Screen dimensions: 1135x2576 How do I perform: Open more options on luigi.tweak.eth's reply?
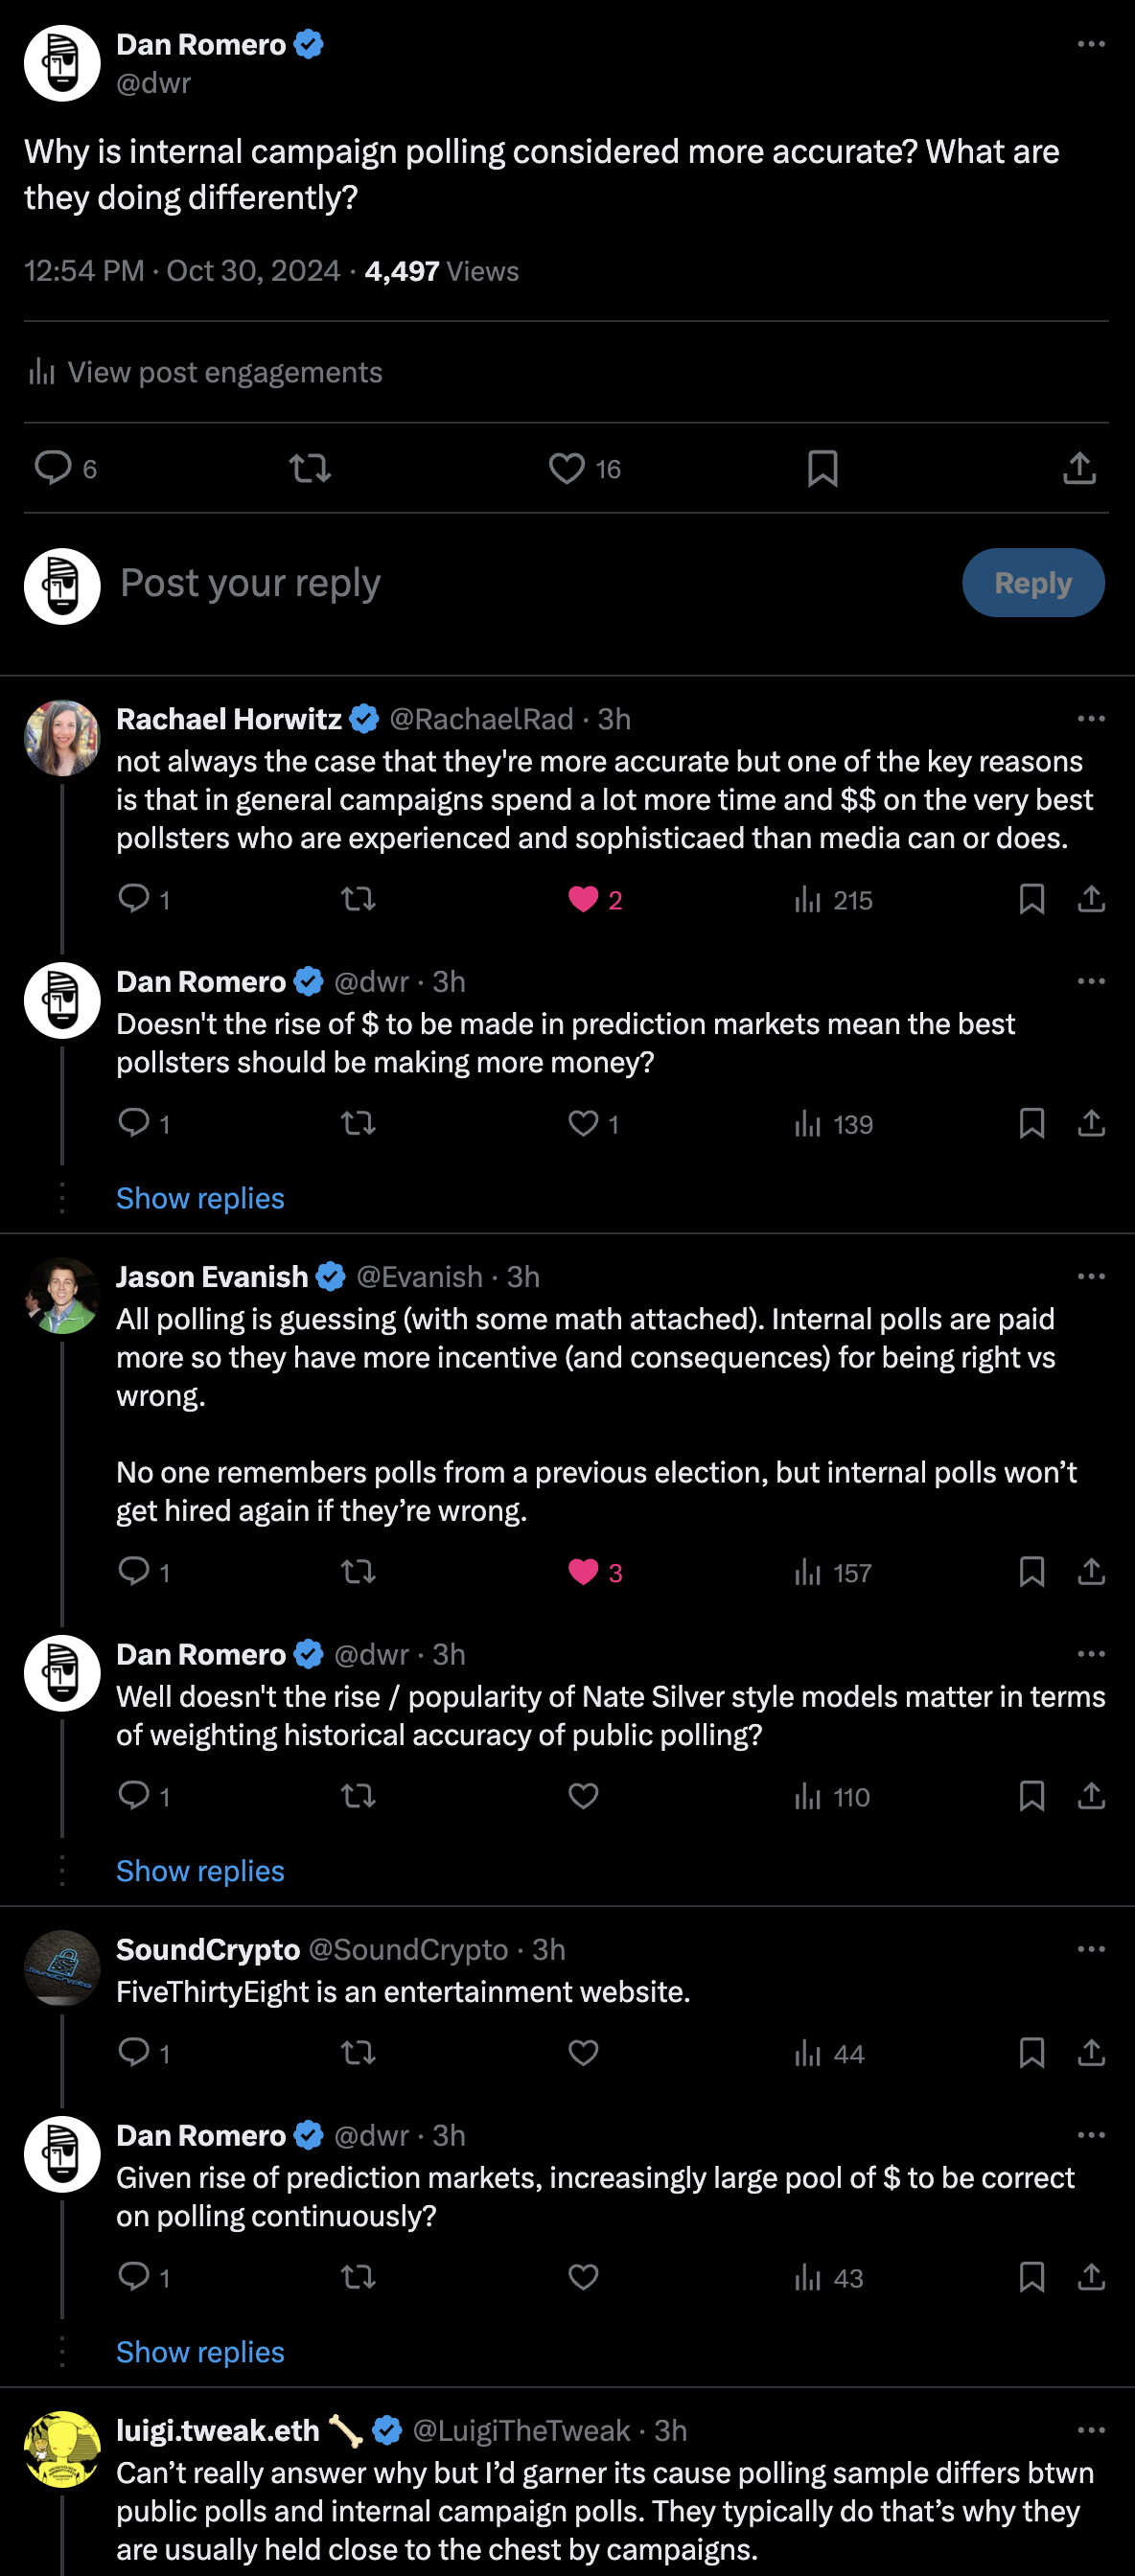1091,2430
